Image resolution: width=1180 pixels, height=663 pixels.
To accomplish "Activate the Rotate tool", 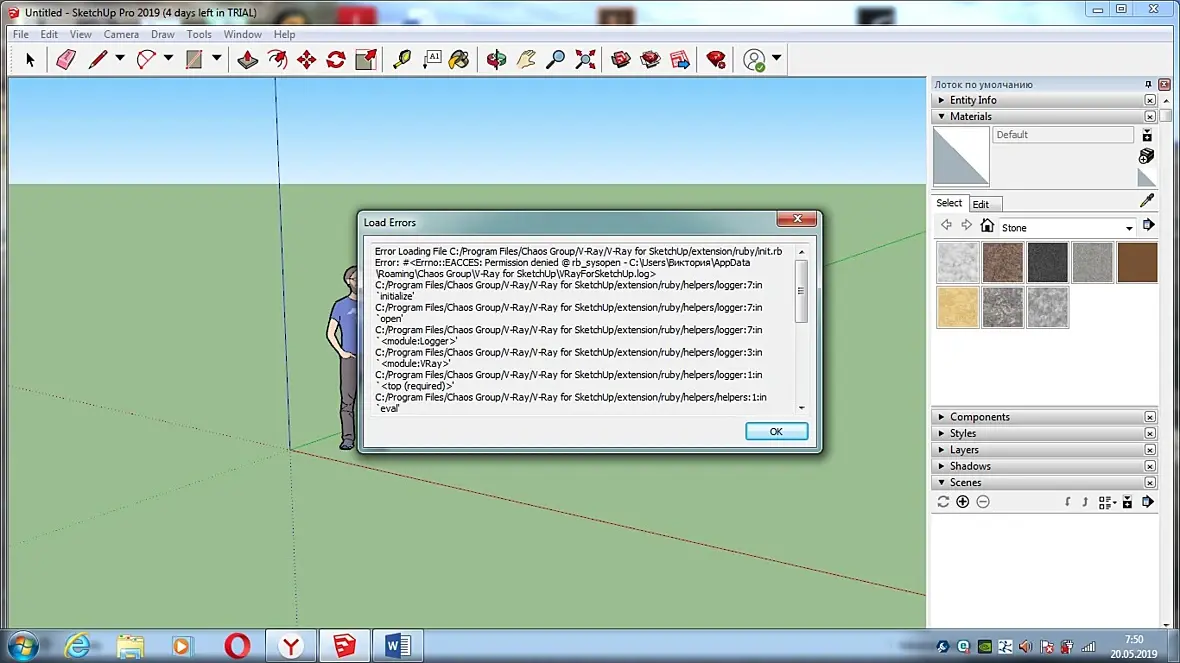I will tap(336, 59).
